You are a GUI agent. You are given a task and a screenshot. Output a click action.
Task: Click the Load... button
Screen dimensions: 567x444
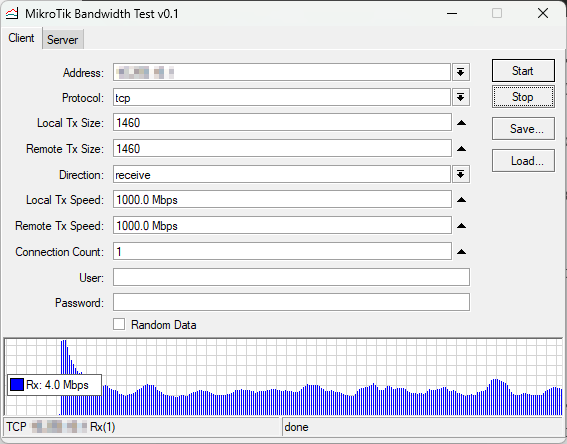tap(523, 161)
